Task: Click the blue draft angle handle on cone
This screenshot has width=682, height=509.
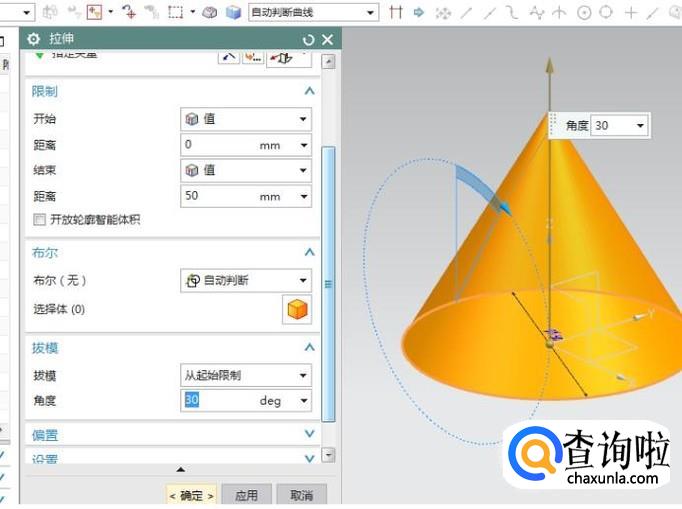Action: (x=504, y=208)
